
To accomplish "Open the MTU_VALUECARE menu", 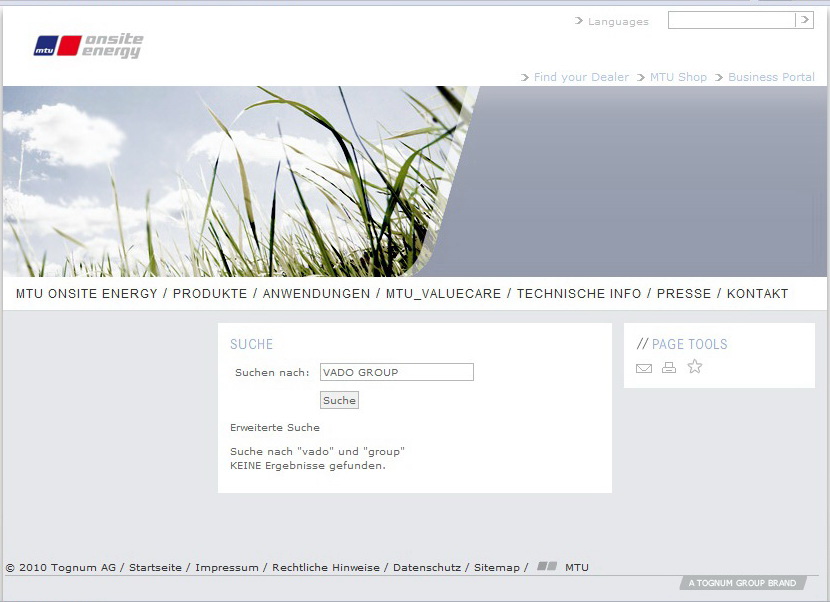I will point(444,293).
